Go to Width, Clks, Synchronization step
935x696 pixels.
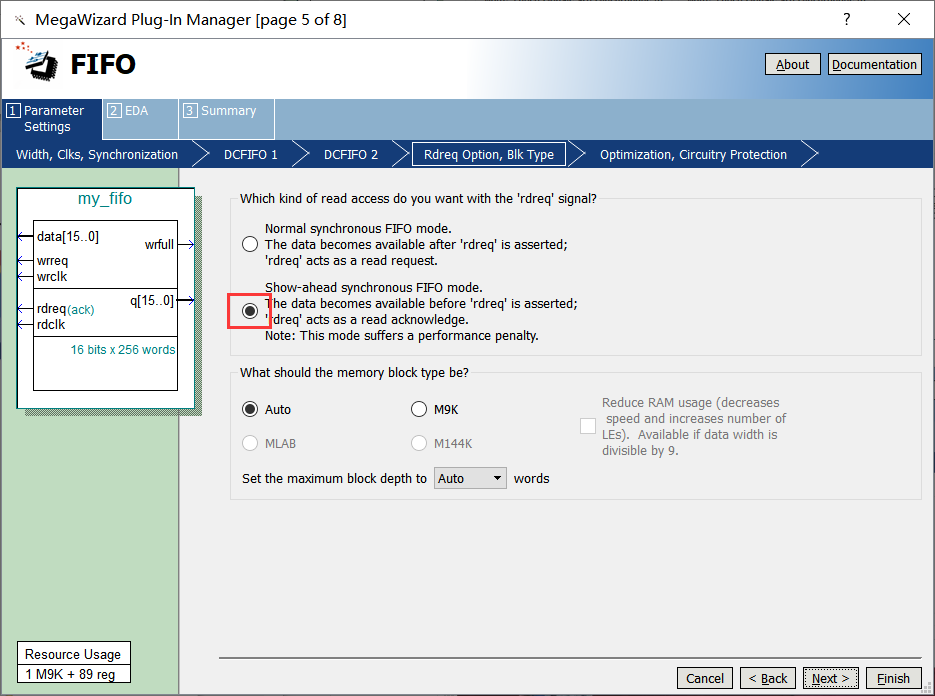click(97, 155)
